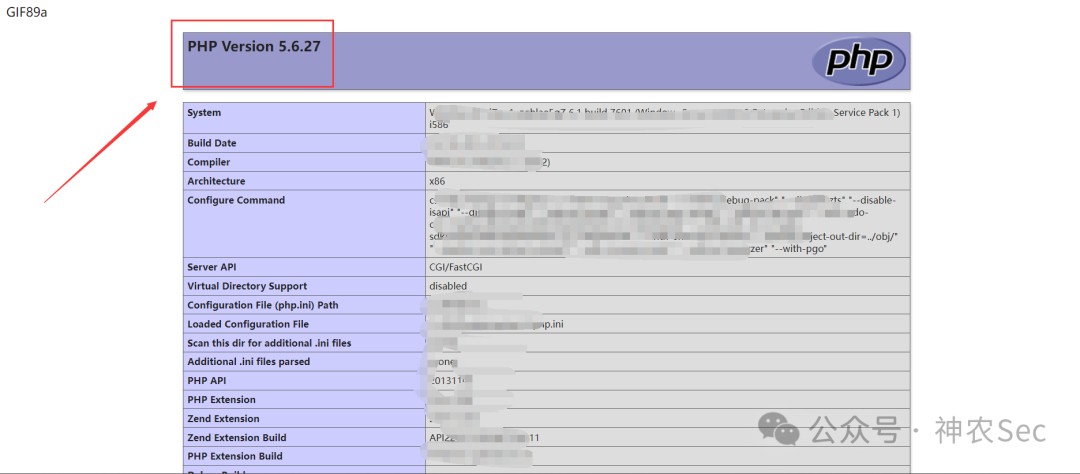Click the GIF89a text at the top
Screen dimensions: 1080x474
coord(27,14)
